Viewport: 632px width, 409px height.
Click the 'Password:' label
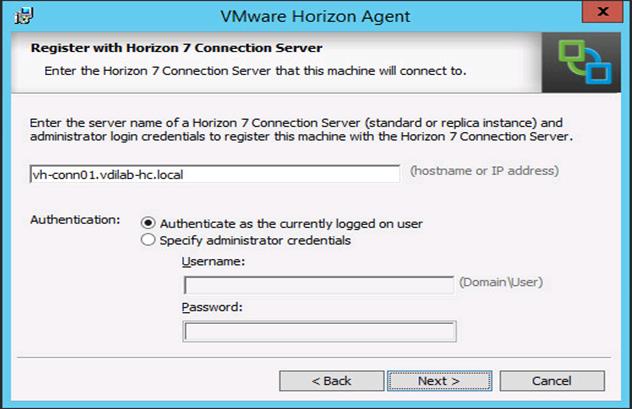[x=212, y=307]
